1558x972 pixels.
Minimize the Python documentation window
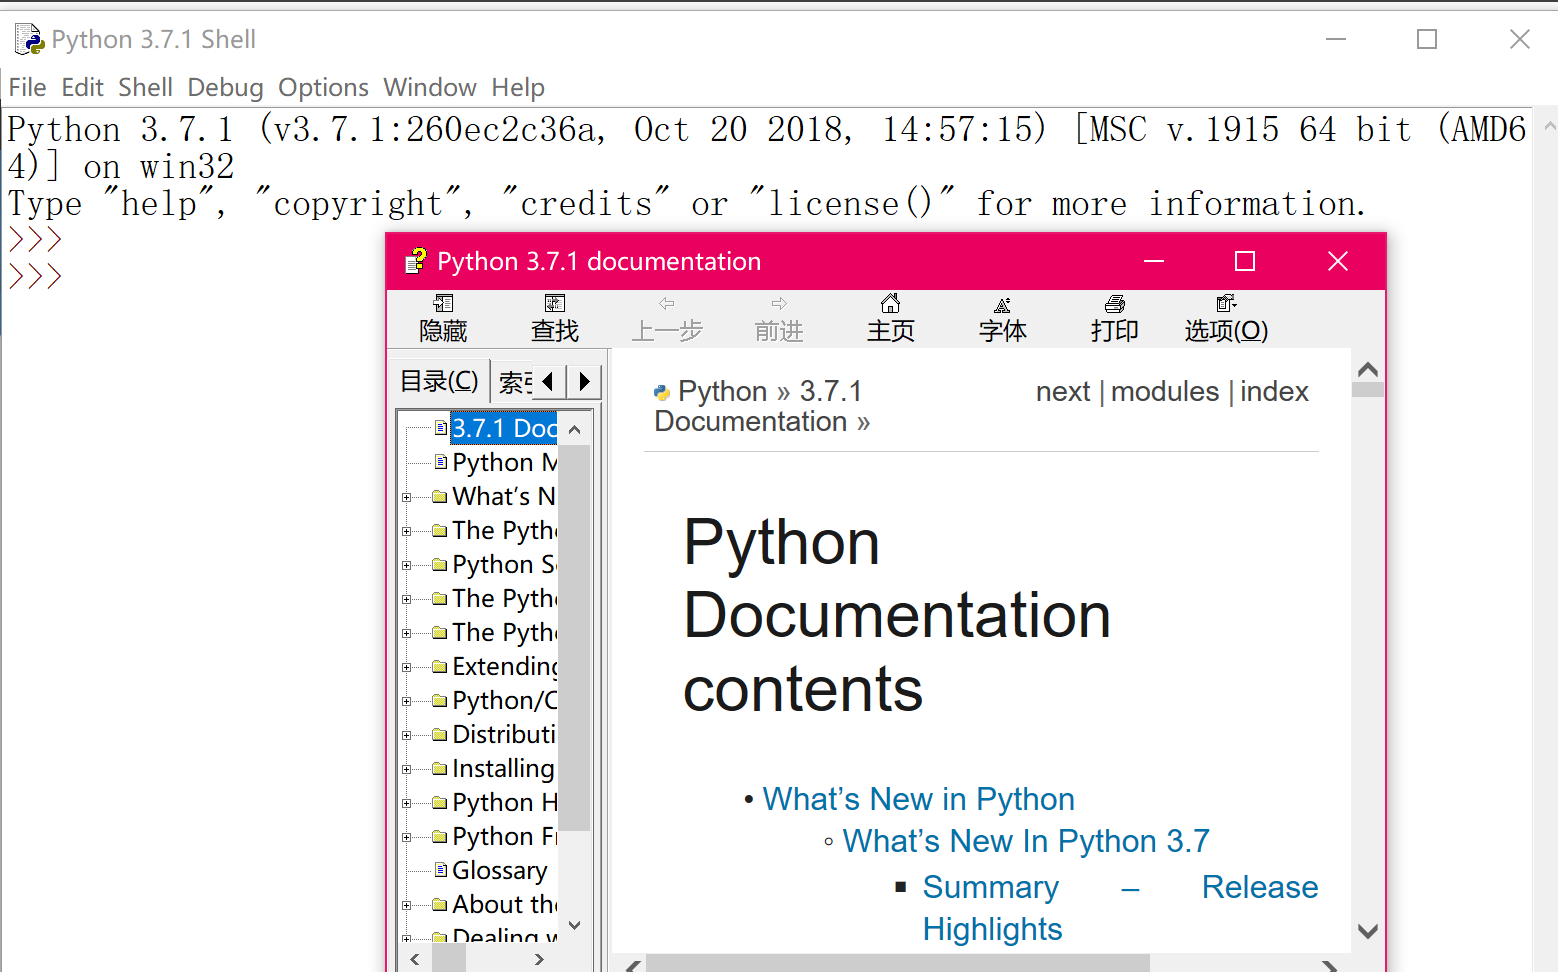(1154, 261)
